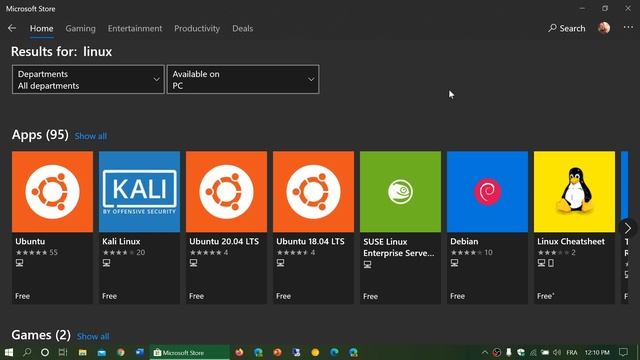Select the Linux Cheatsheet penguin icon
The height and width of the screenshot is (360, 640).
click(574, 191)
